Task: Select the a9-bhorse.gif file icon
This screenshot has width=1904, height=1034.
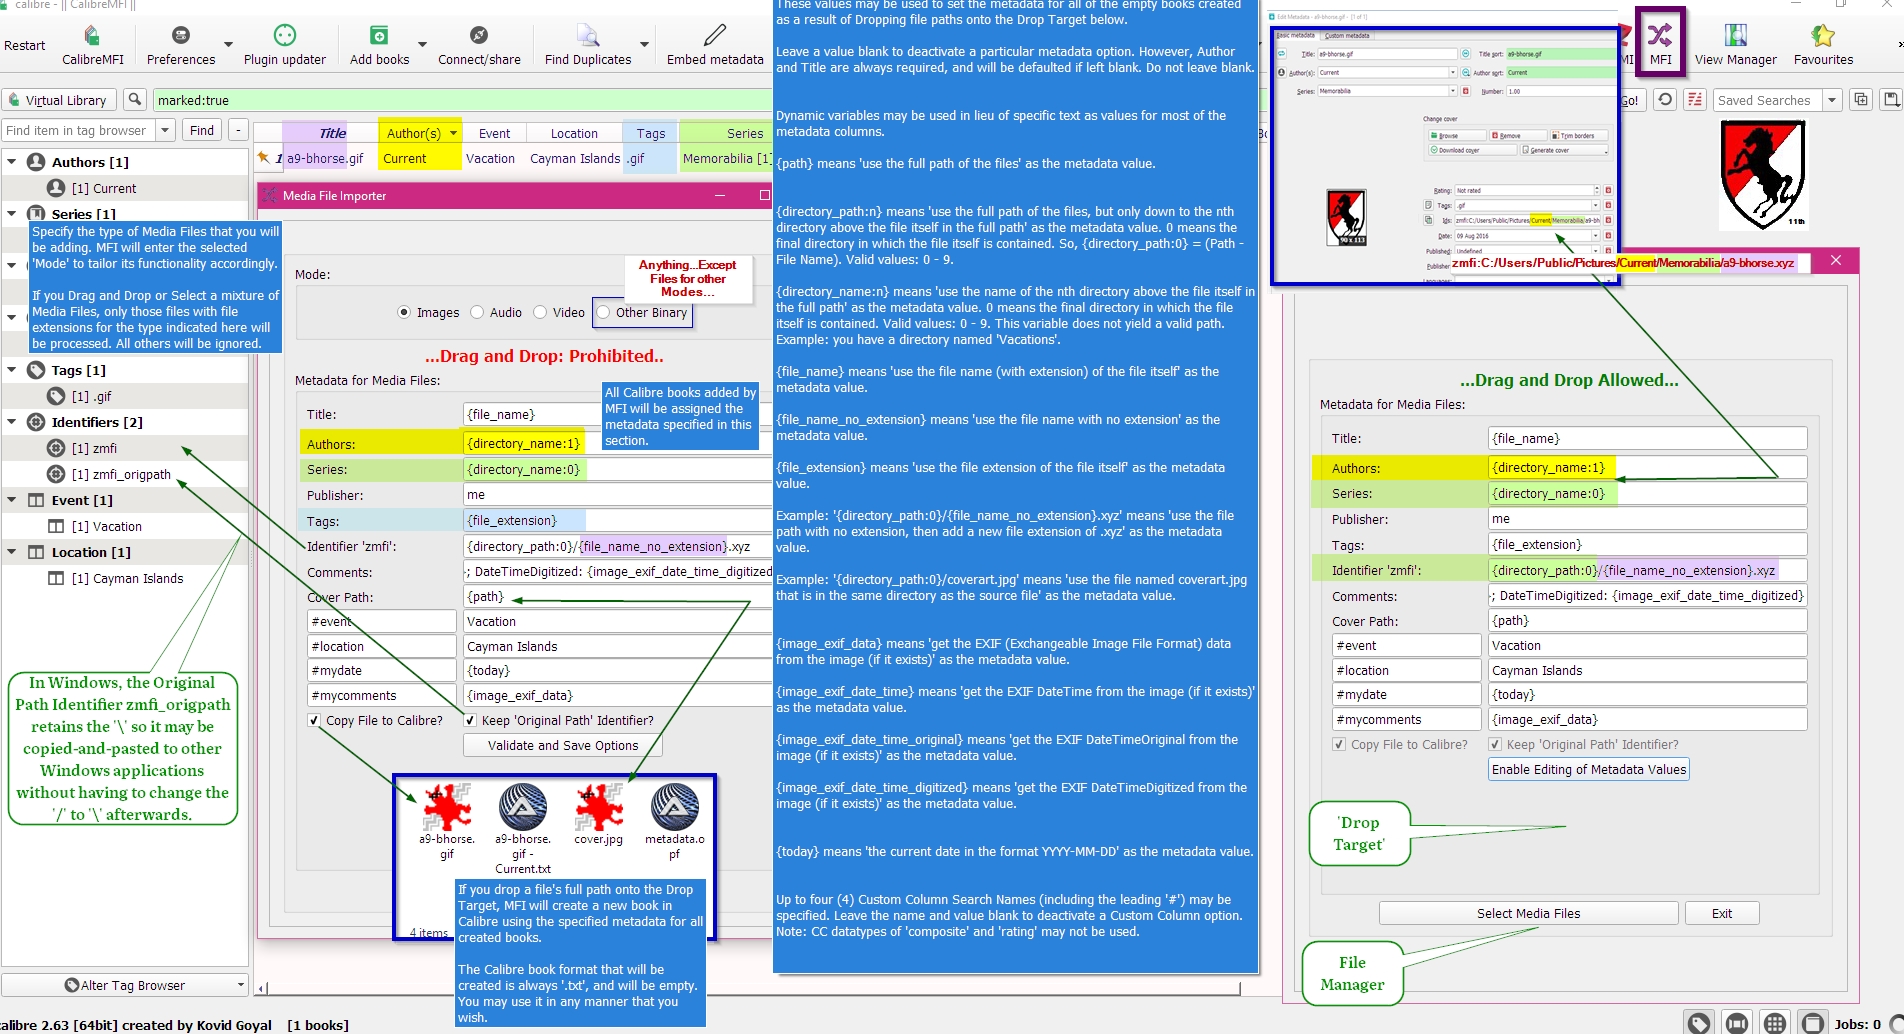Action: 447,808
